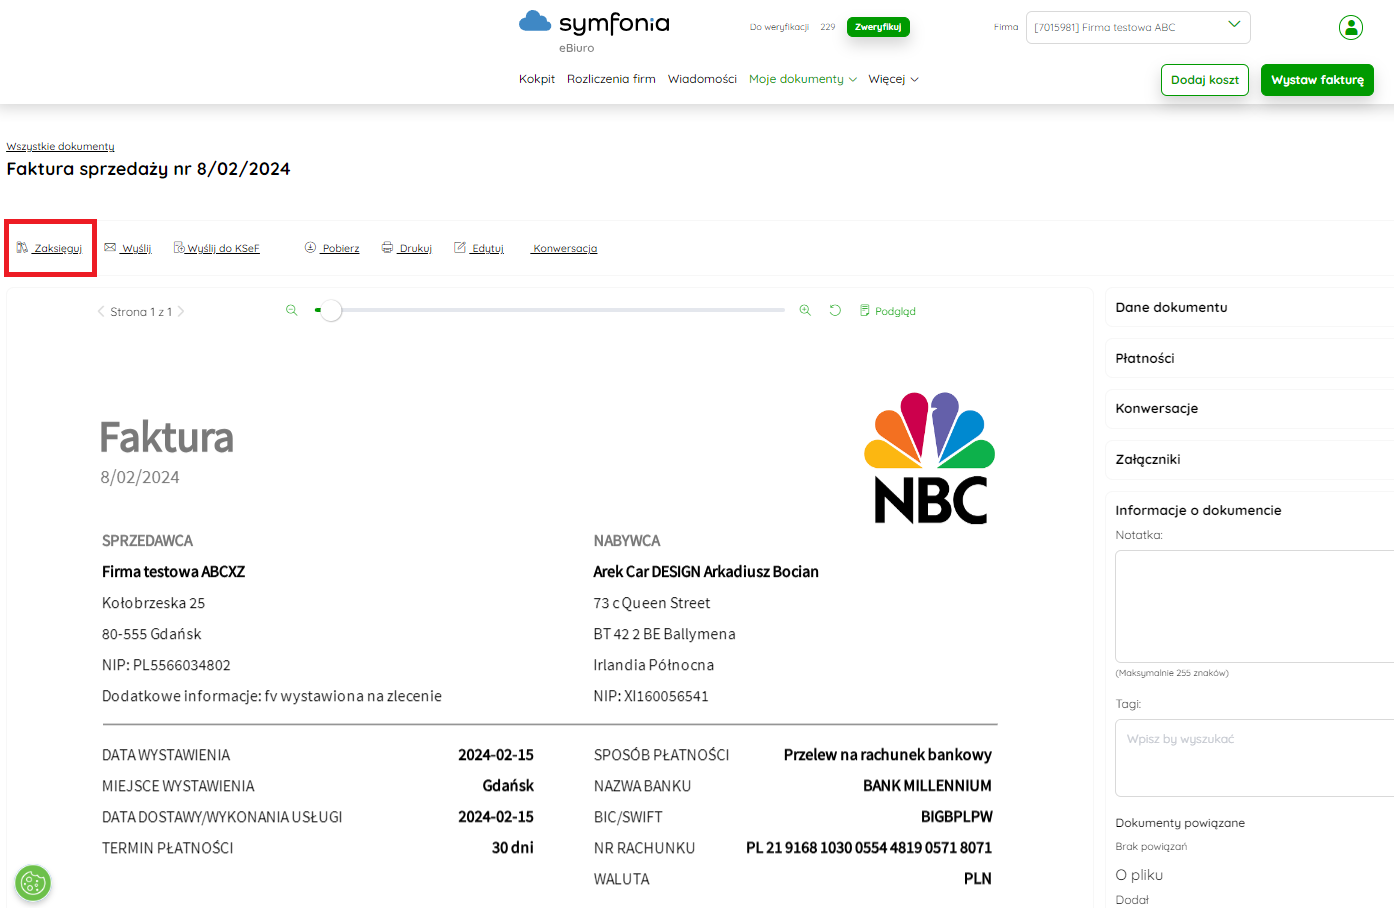1394x908 pixels.
Task: Click the Tagi search field
Action: 1254,758
